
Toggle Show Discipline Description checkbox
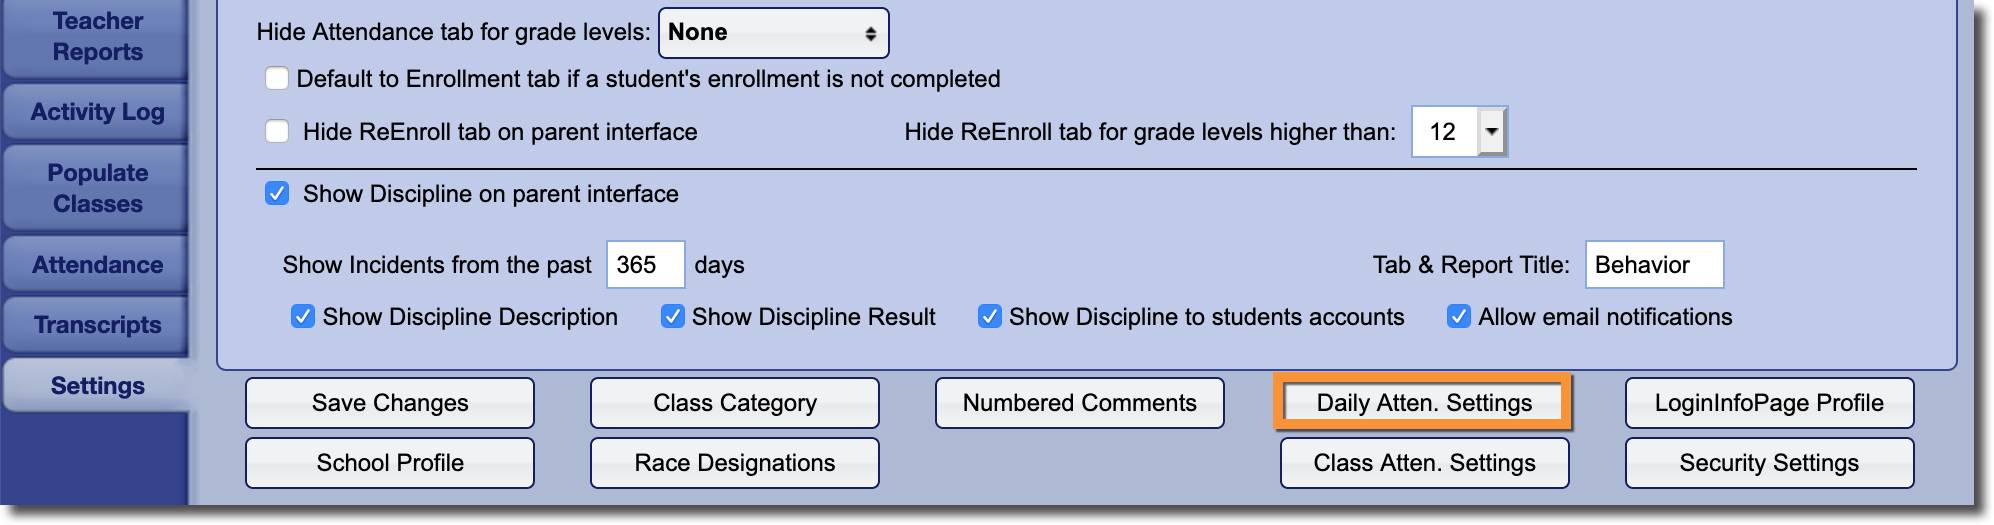pos(302,317)
